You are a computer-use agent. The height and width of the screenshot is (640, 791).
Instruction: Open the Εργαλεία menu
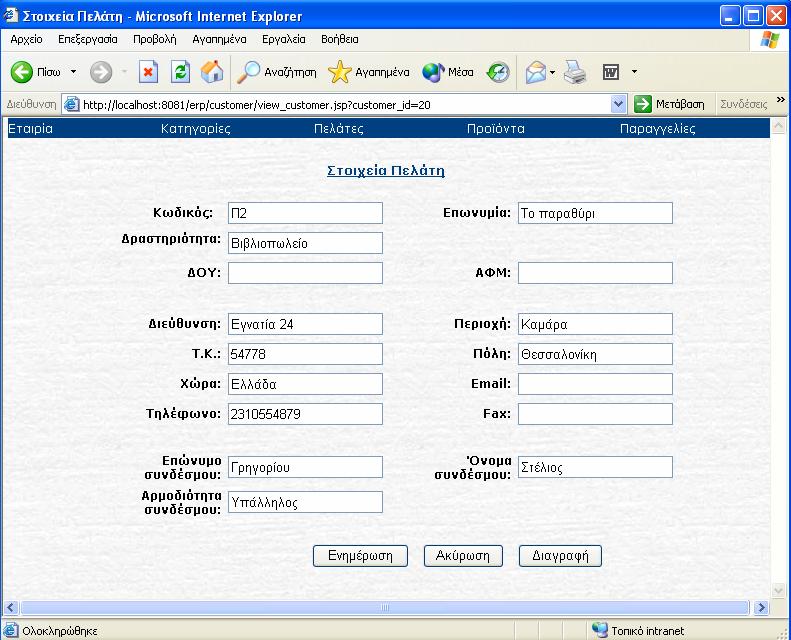(x=284, y=39)
